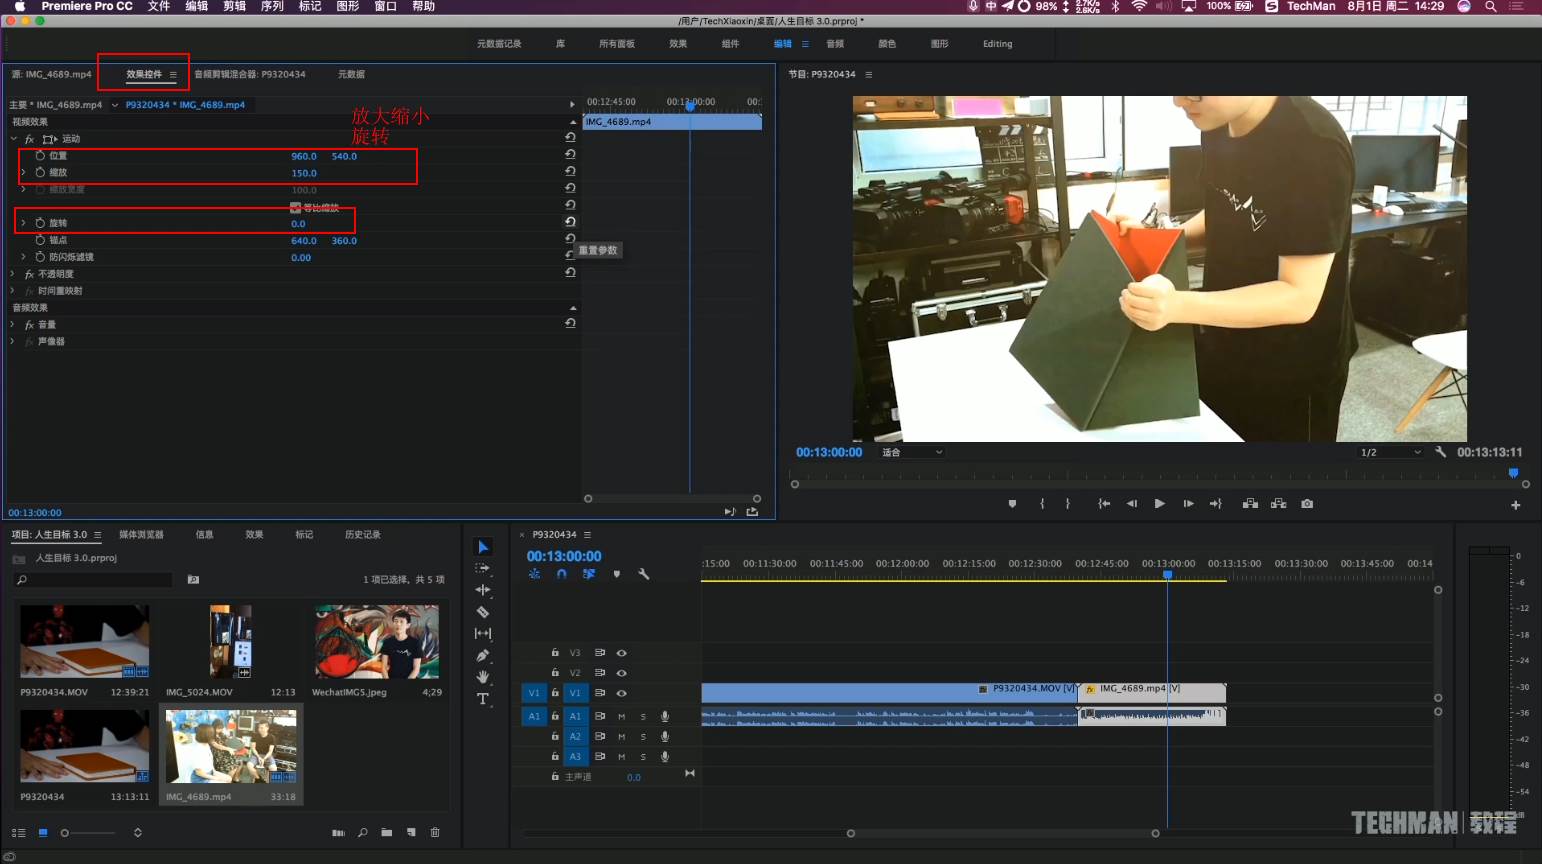Screen dimensions: 1542x864
Task: Enable voice-over record on A3
Action: tap(665, 757)
